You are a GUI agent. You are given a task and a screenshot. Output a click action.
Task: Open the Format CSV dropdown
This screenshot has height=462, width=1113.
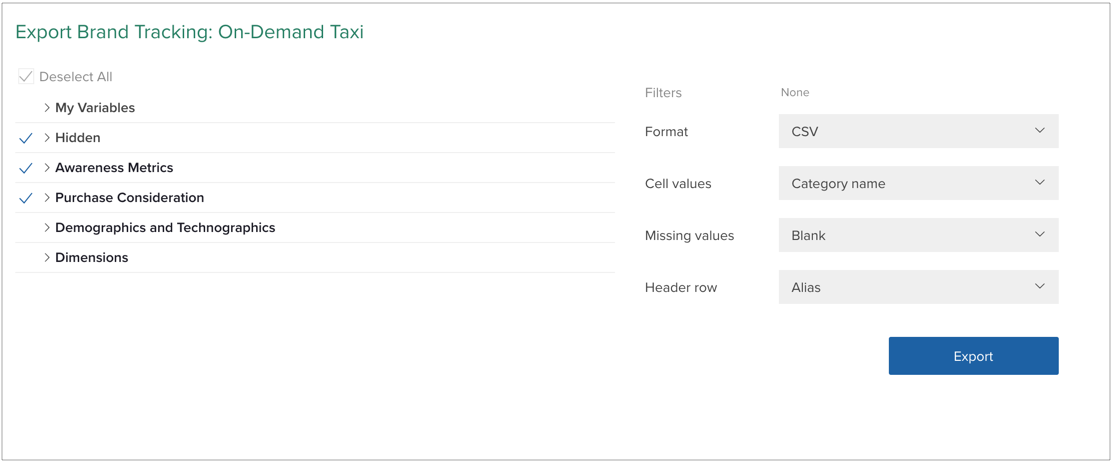click(919, 131)
